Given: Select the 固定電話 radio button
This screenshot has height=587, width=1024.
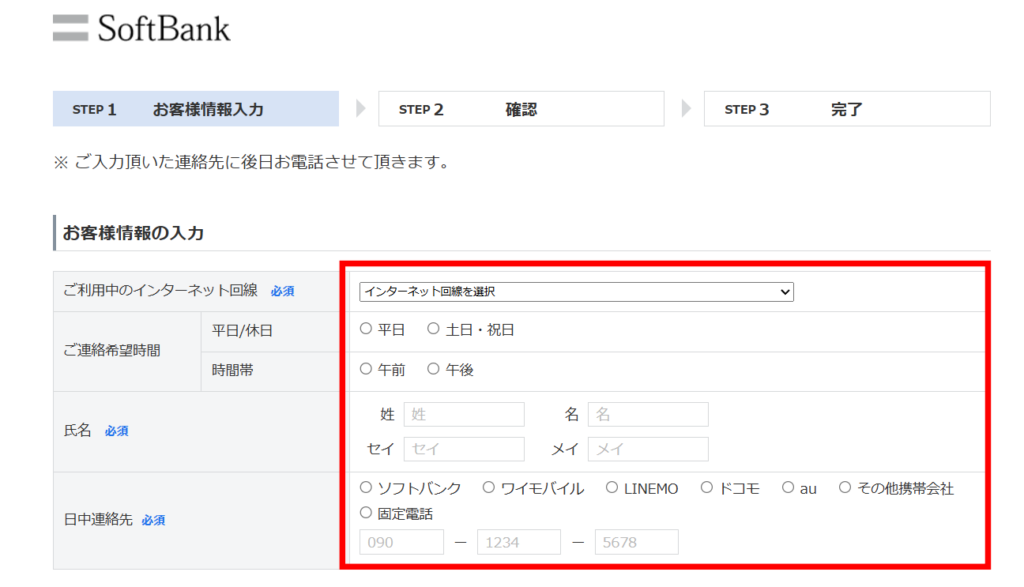Looking at the screenshot, I should tap(366, 513).
